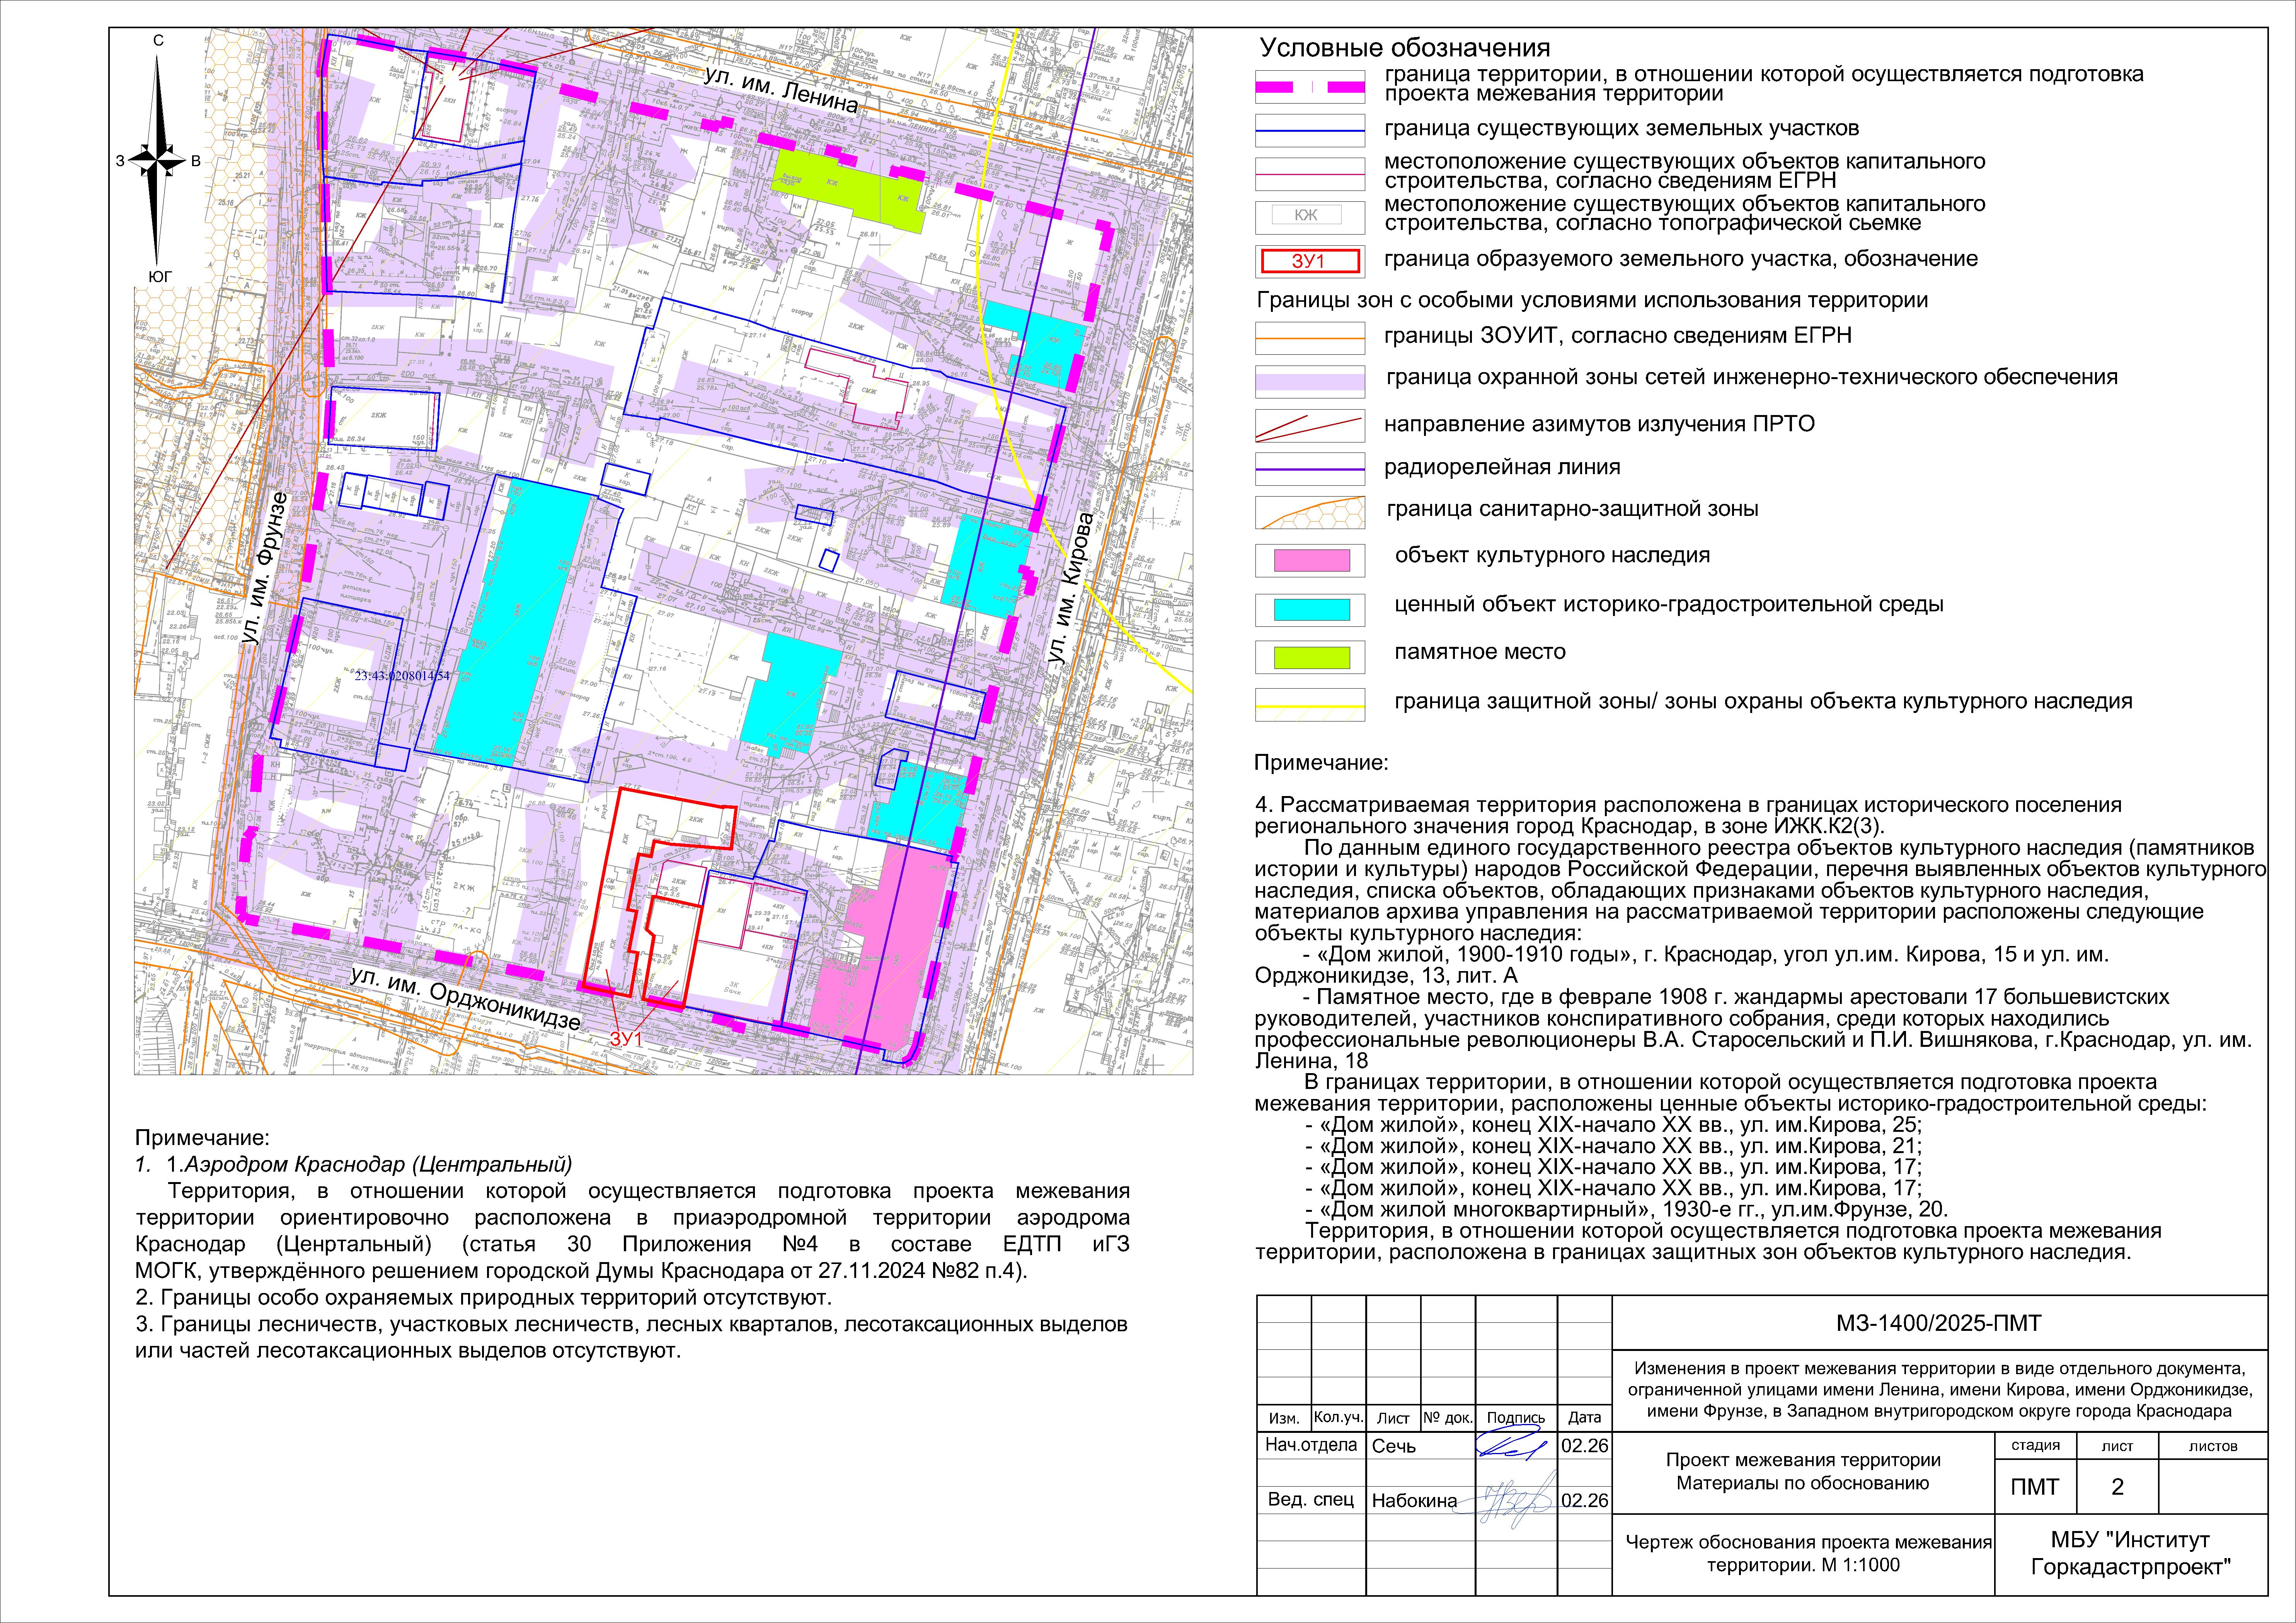Click the purple radio relay line legend symbol
The image size is (2296, 1623).
click(1309, 469)
